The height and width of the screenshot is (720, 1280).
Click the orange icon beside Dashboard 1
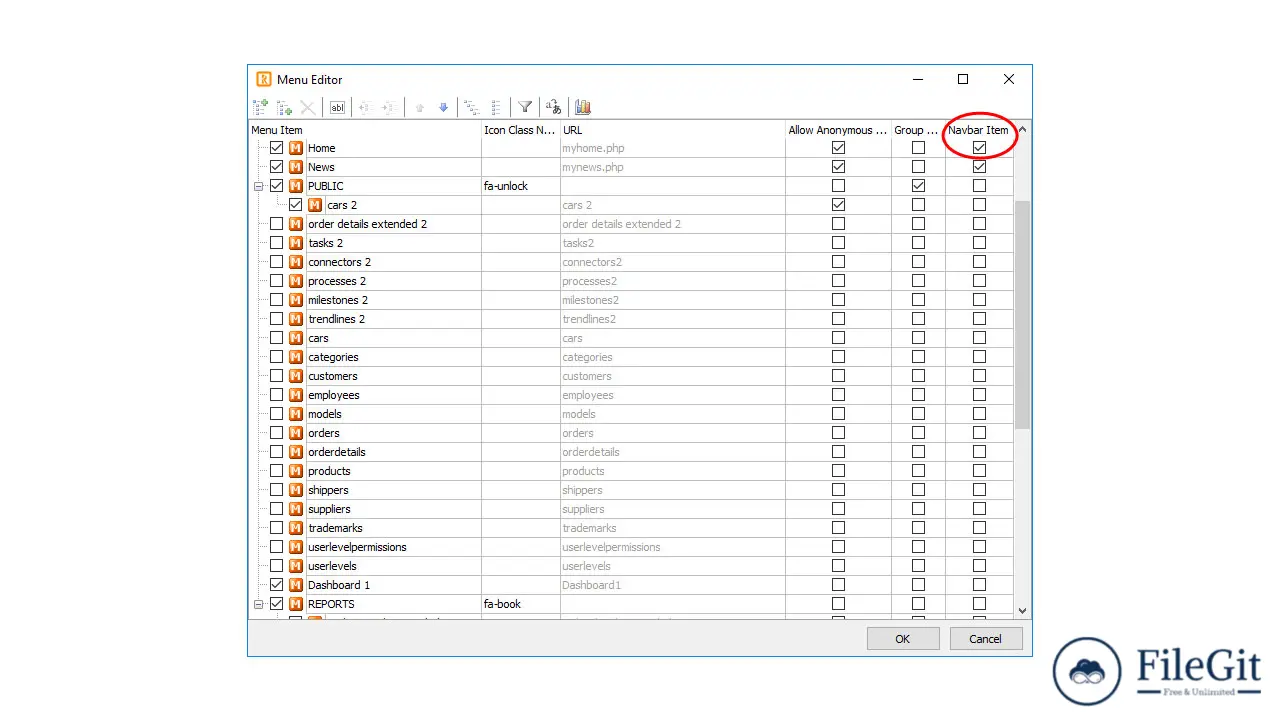[x=296, y=585]
